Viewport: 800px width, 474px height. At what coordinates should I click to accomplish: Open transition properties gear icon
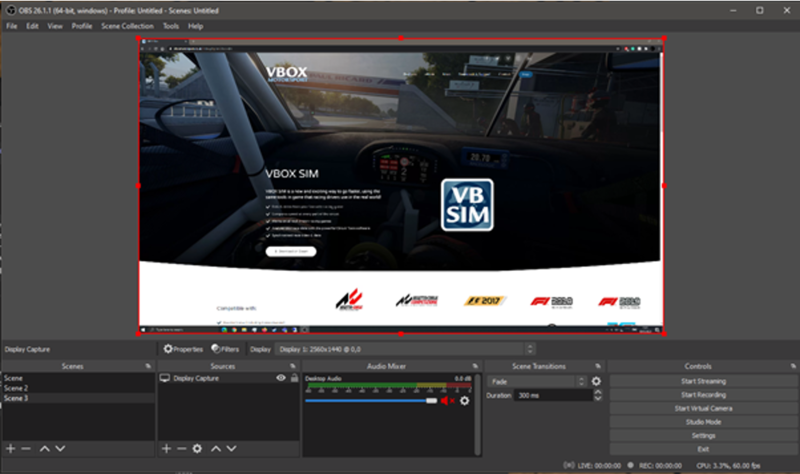596,381
